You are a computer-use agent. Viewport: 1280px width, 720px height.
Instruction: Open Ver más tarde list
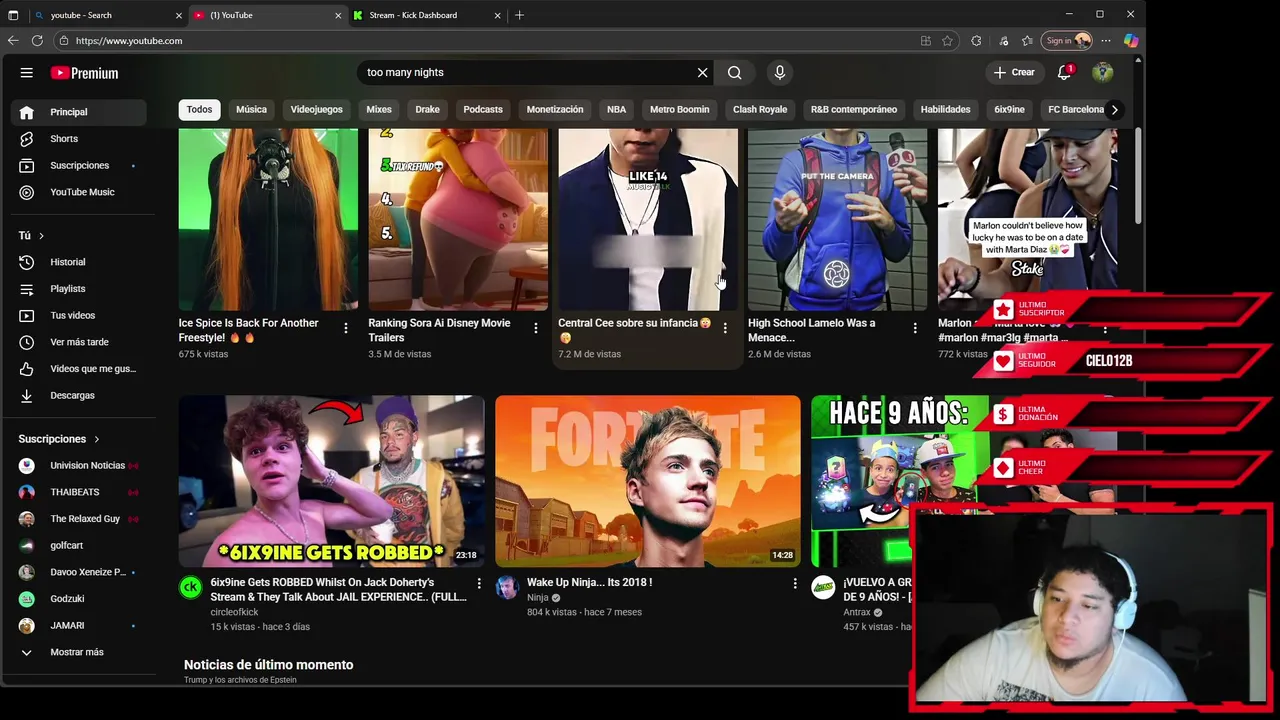click(80, 342)
